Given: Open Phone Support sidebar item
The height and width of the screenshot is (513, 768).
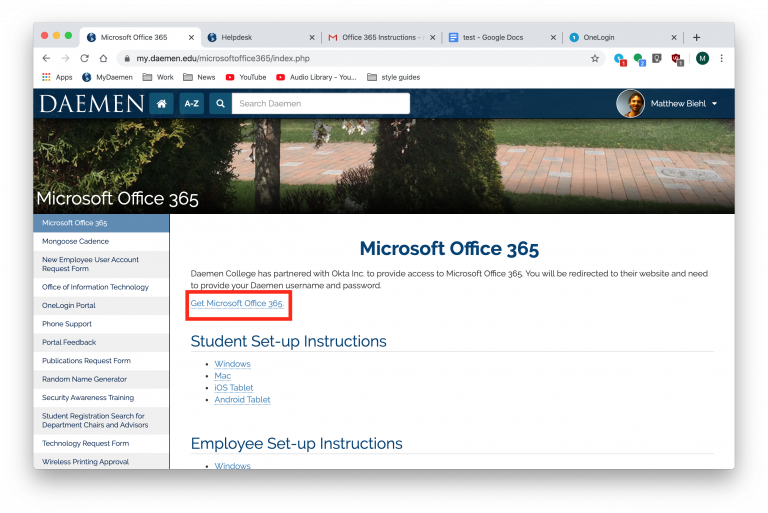Looking at the screenshot, I should [101, 324].
